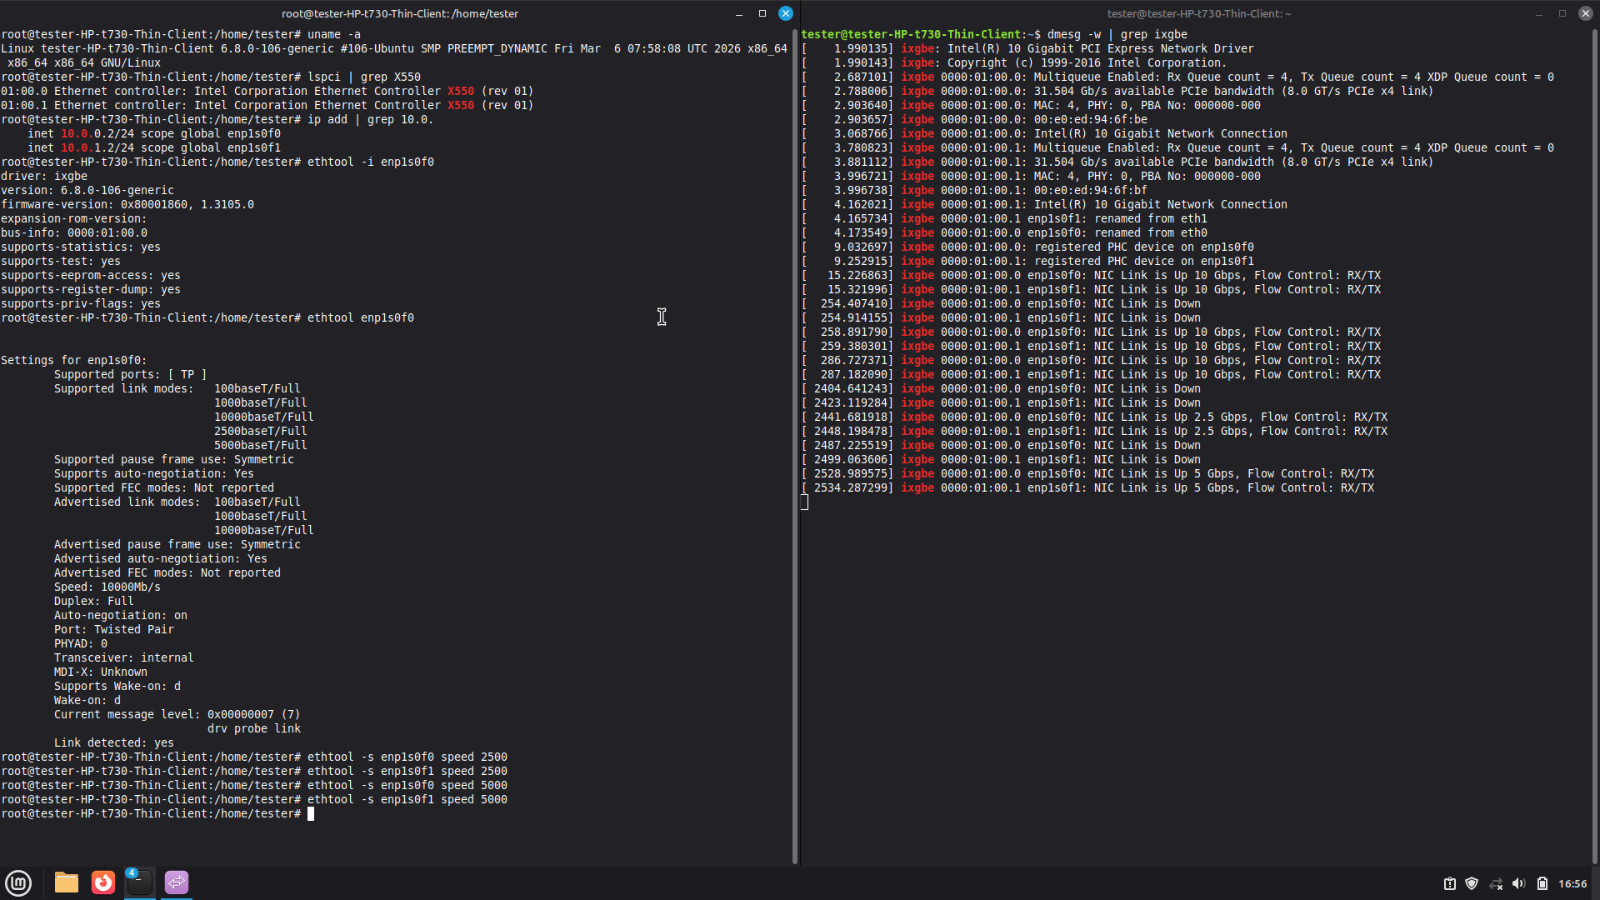1600x900 pixels.
Task: Click the 'ip add | grep 10.0.' command
Action: 370,119
